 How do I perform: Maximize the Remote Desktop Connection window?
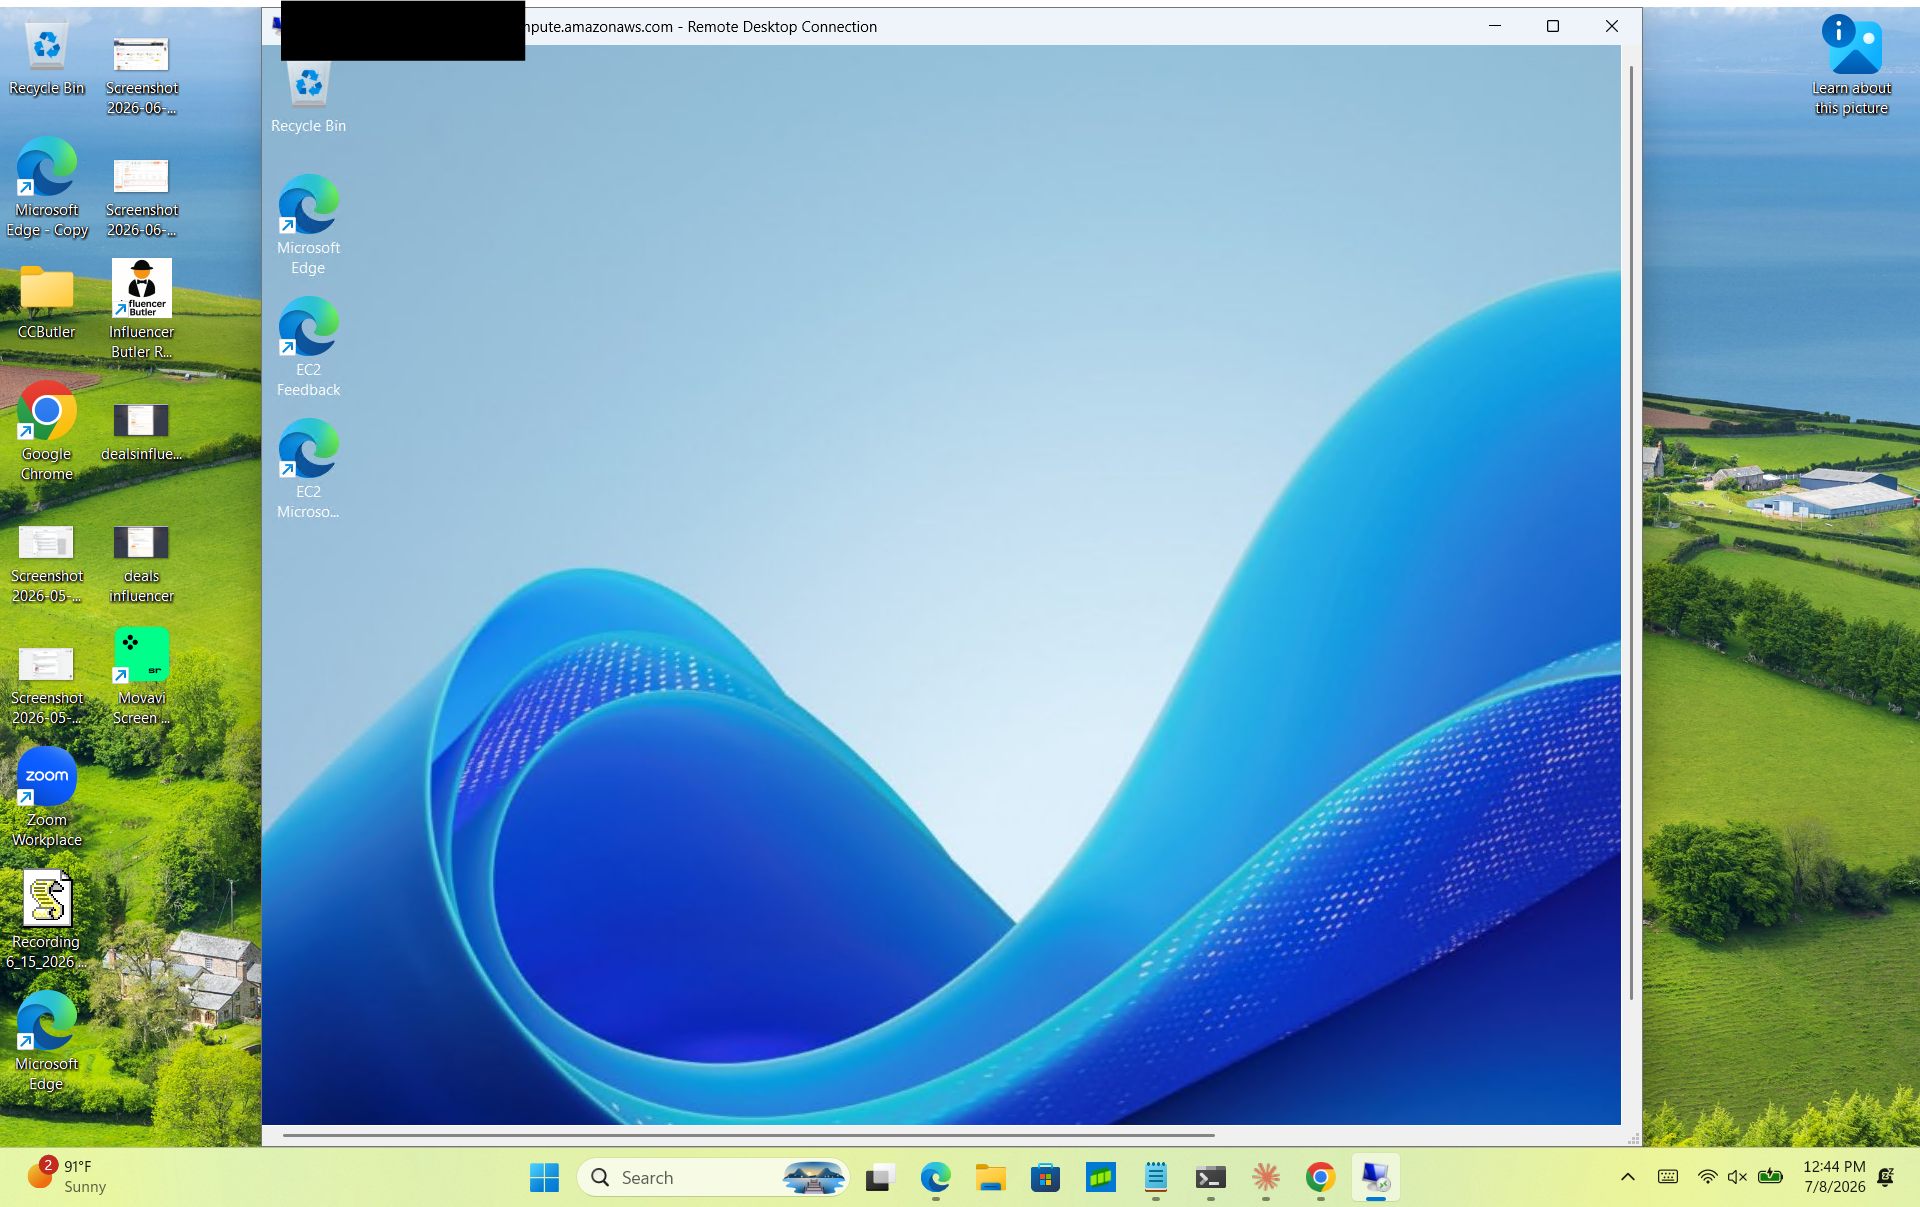pyautogui.click(x=1553, y=26)
